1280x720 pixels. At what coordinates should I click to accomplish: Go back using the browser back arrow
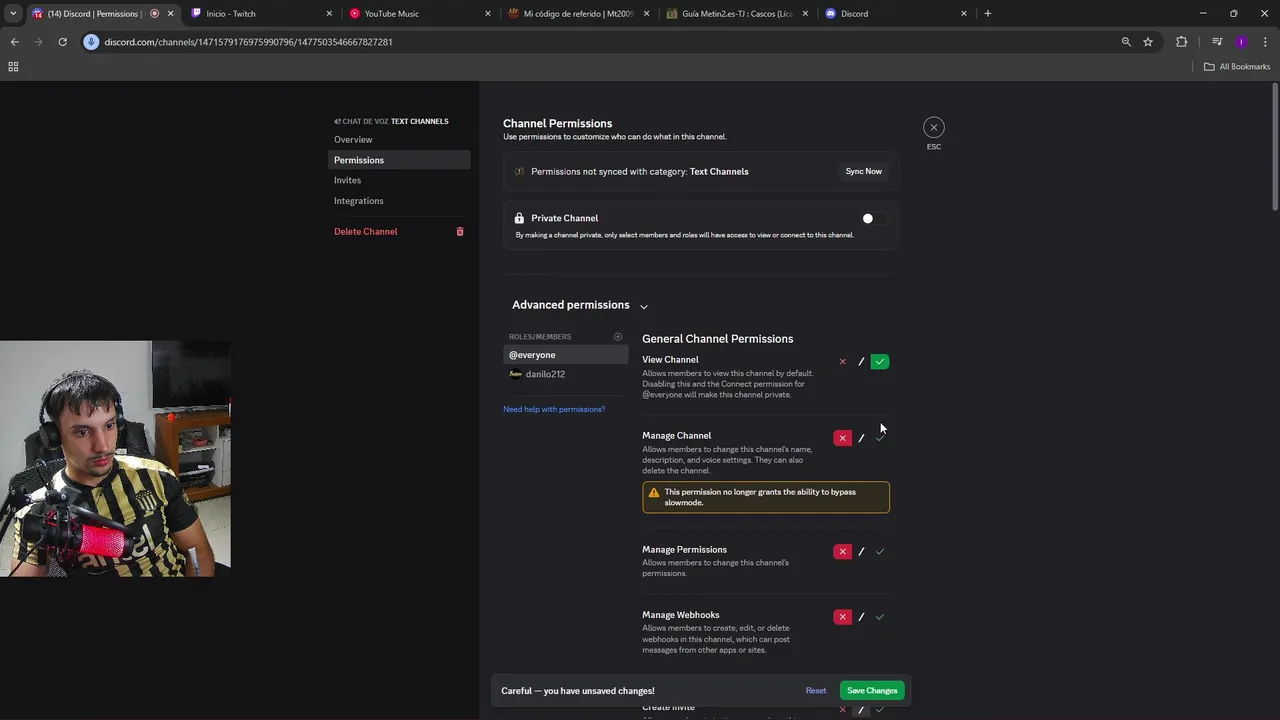(x=14, y=42)
